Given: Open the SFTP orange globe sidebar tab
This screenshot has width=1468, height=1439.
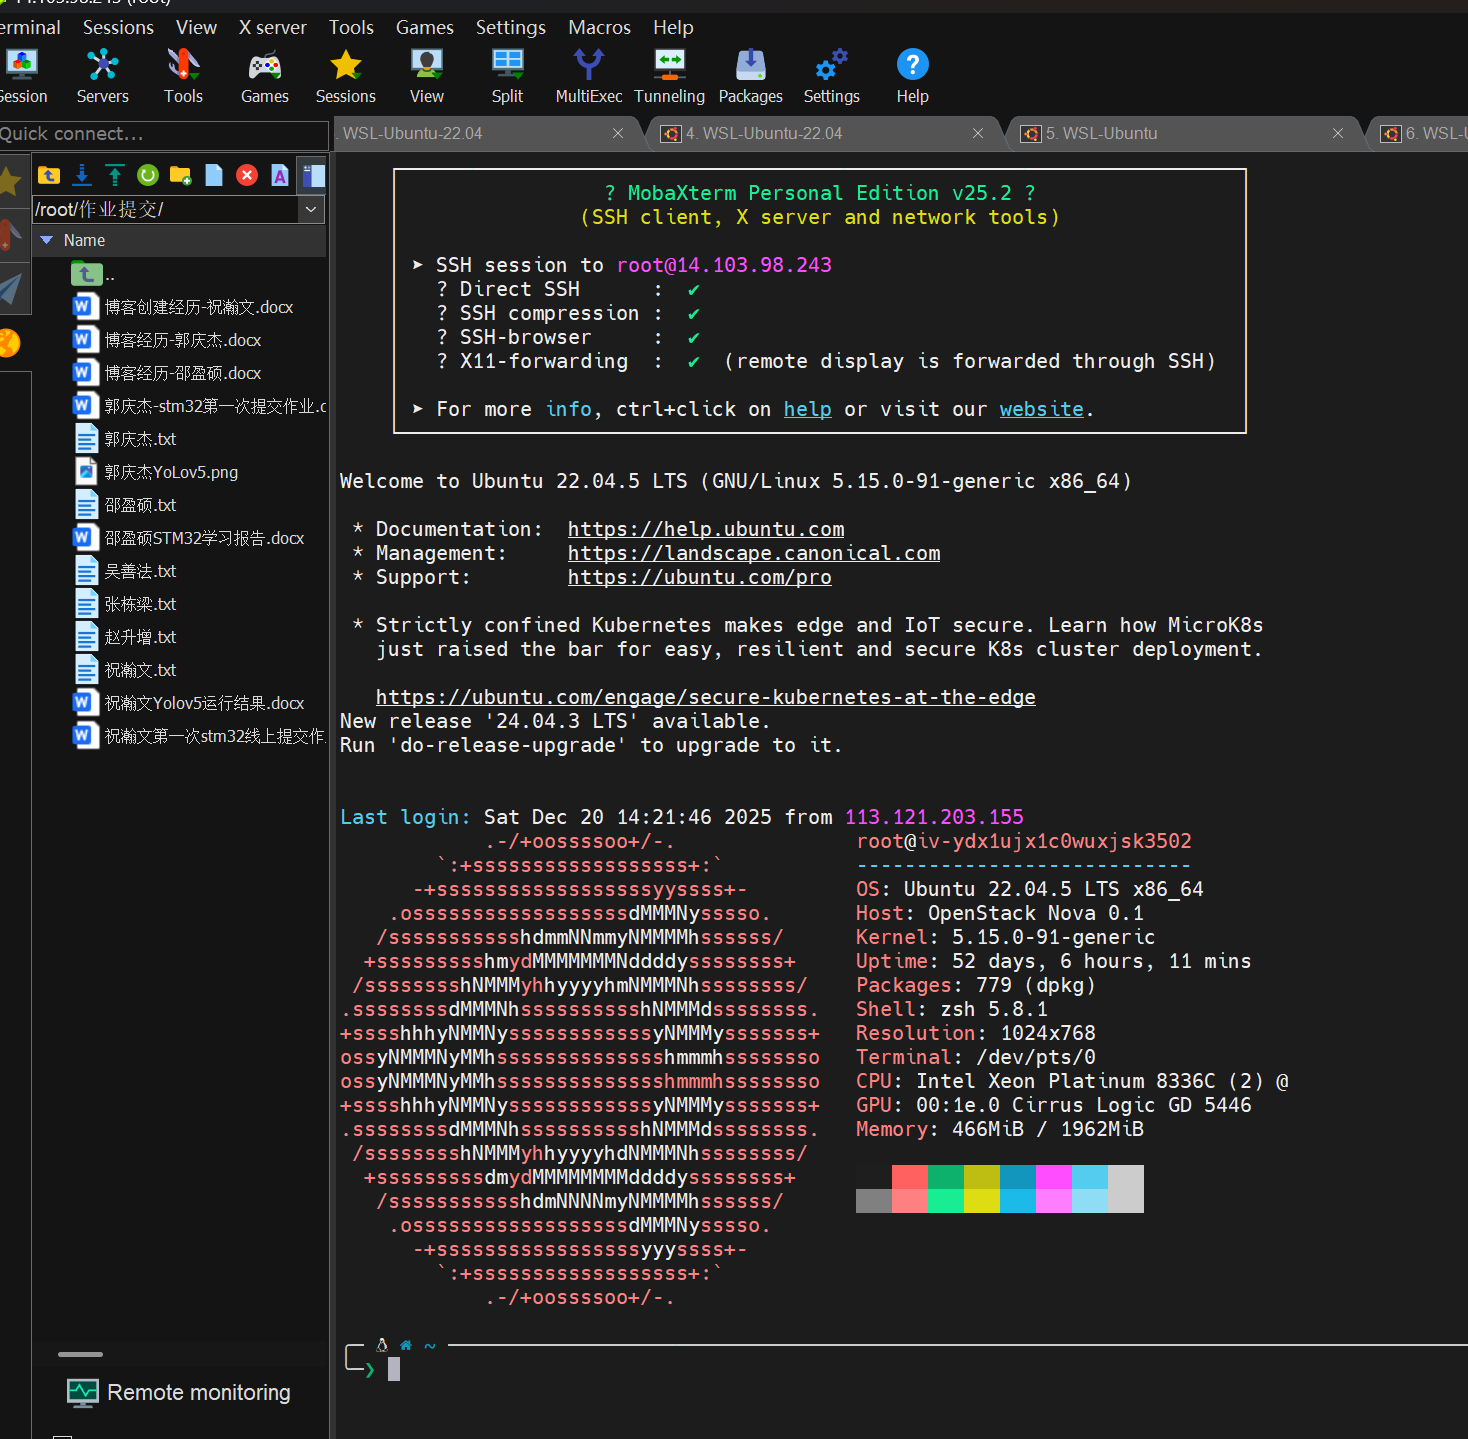Looking at the screenshot, I should 10,343.
